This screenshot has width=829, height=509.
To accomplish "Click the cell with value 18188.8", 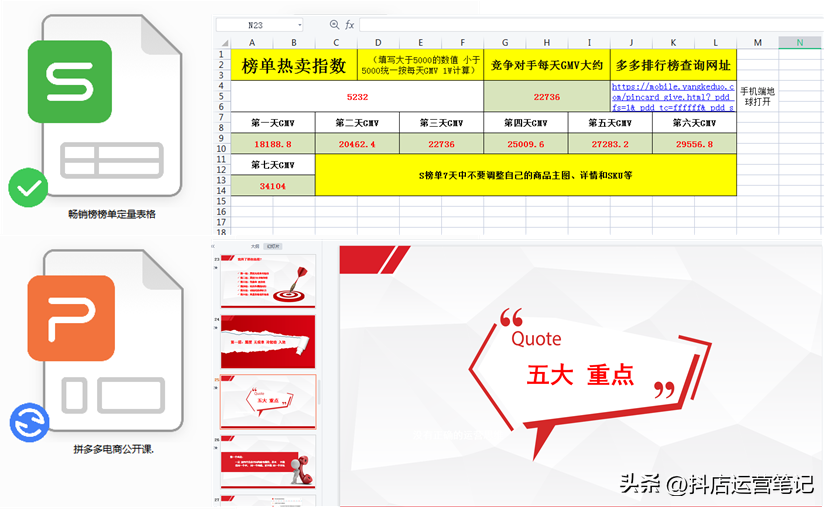I will pyautogui.click(x=273, y=144).
